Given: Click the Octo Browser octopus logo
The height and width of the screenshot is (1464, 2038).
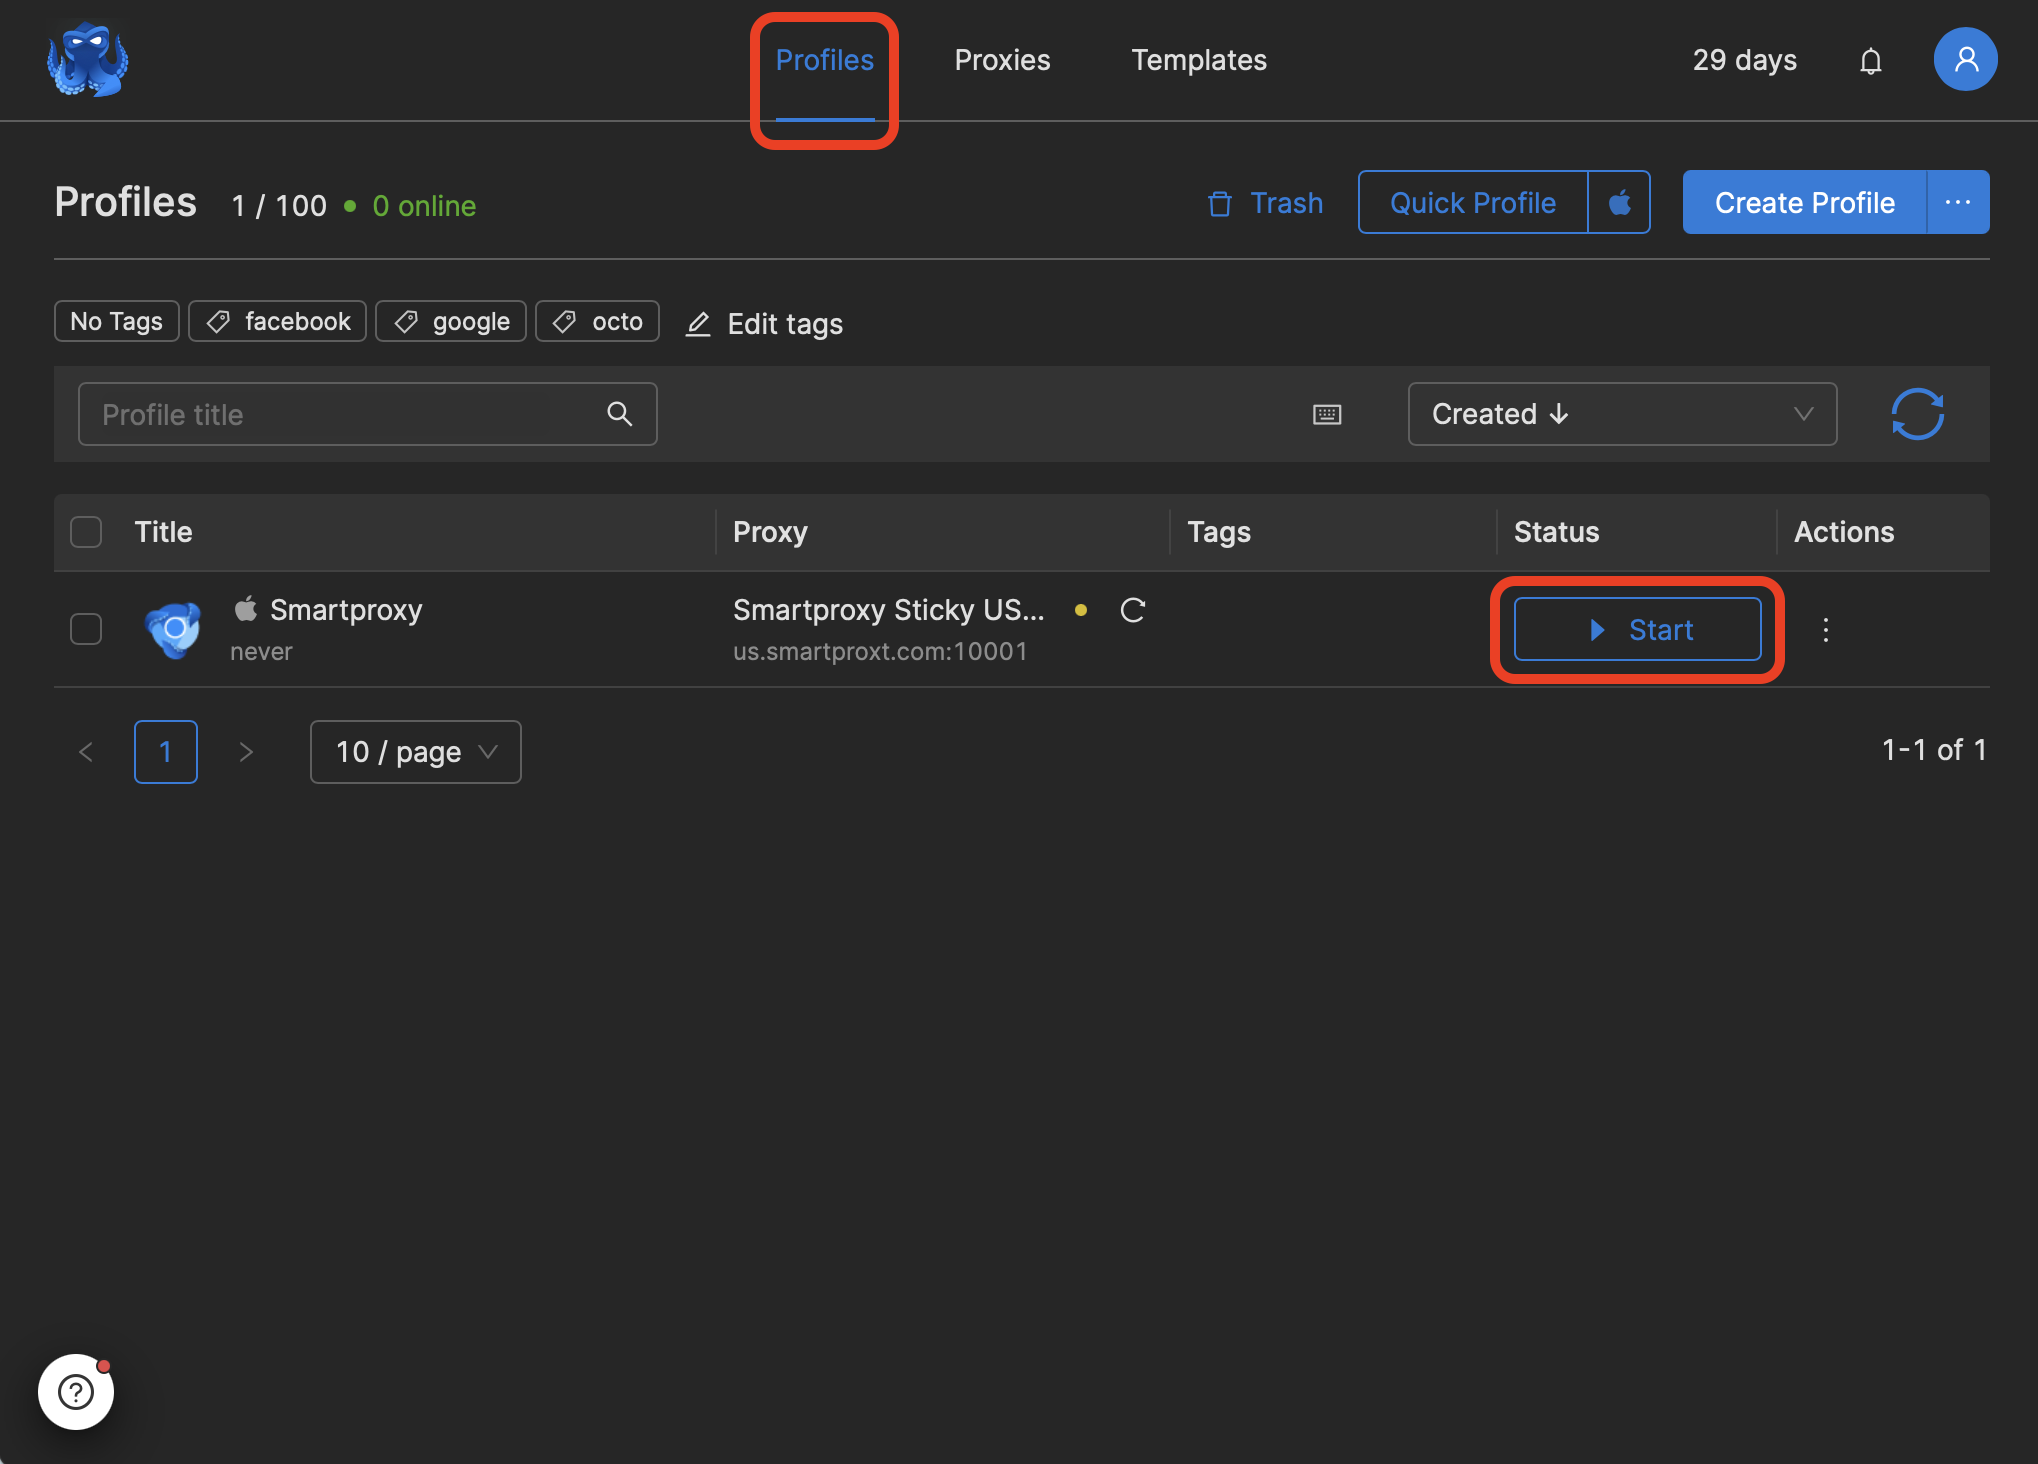Looking at the screenshot, I should (88, 60).
